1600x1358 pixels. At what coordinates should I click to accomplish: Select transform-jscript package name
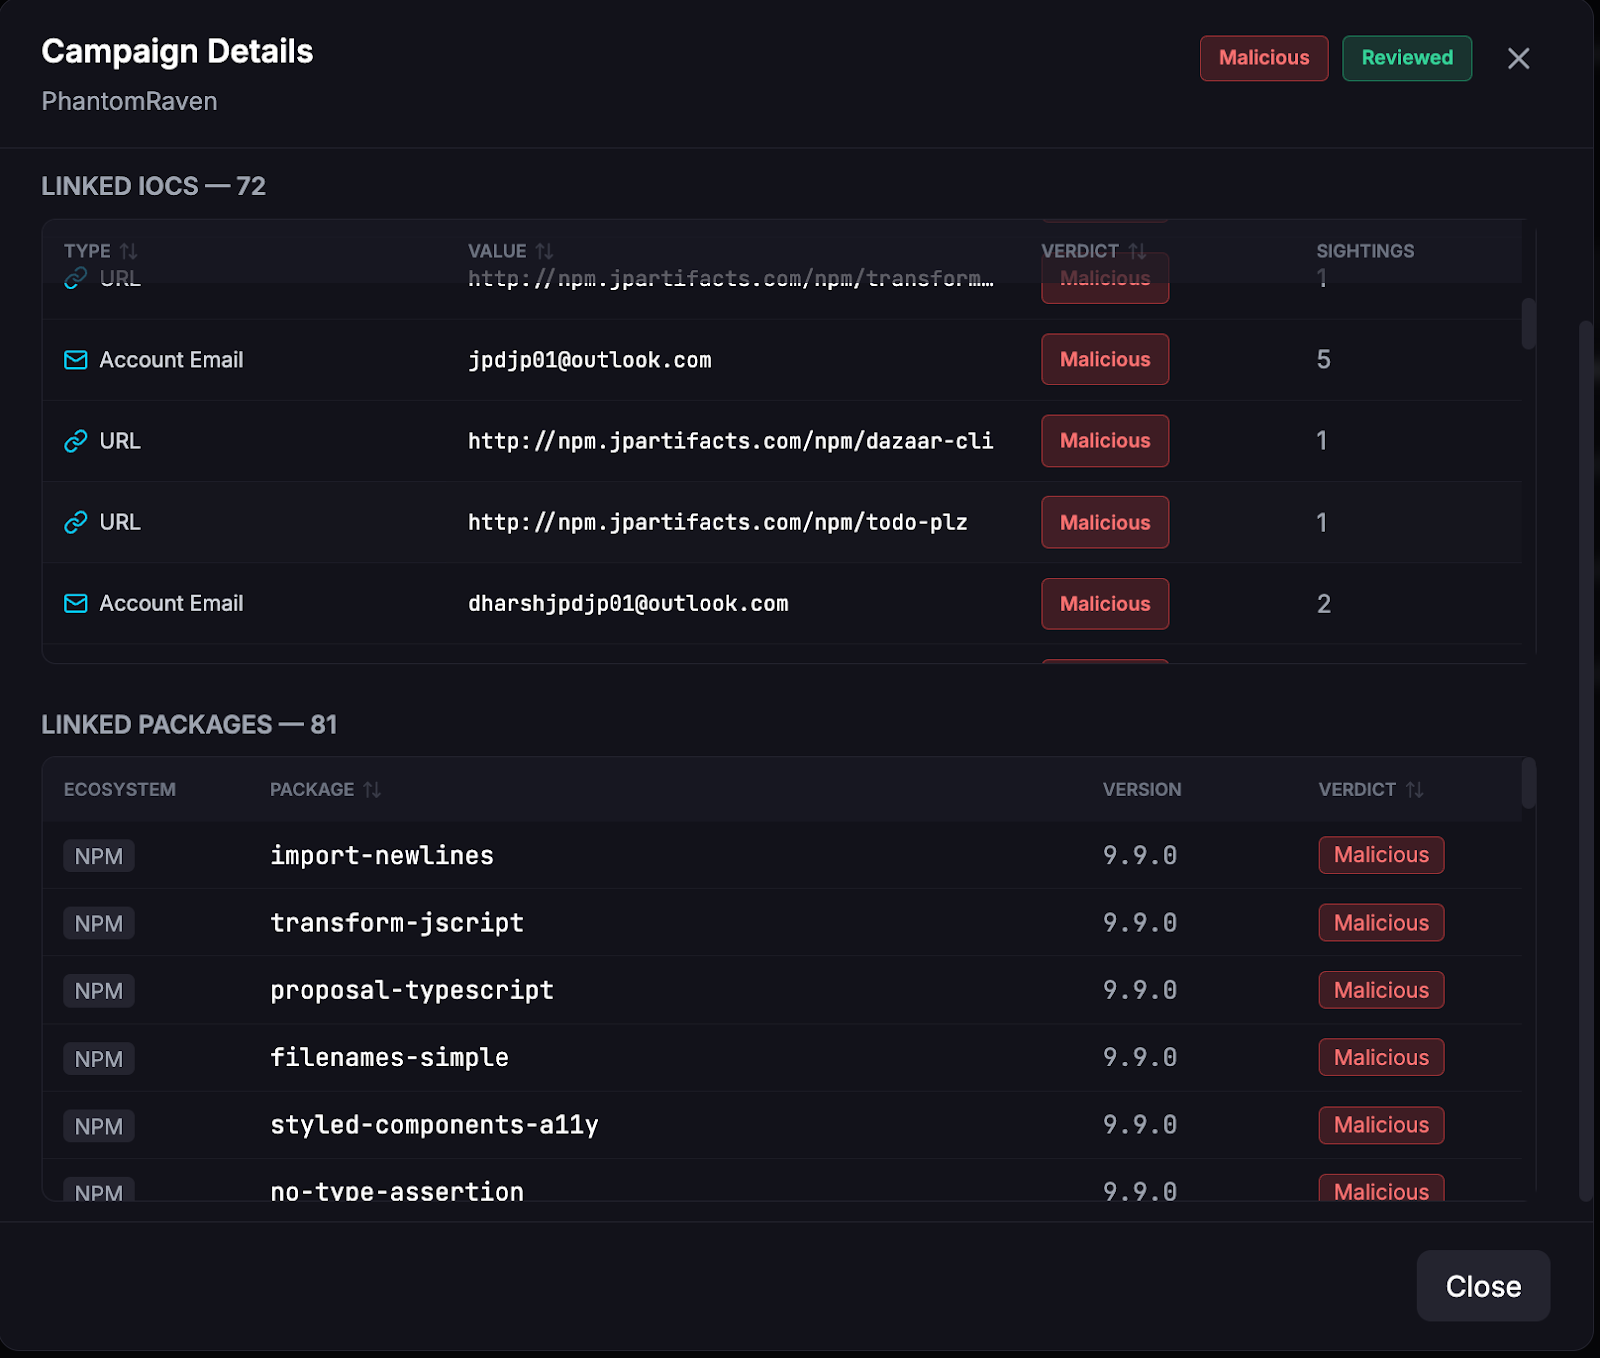click(x=397, y=922)
